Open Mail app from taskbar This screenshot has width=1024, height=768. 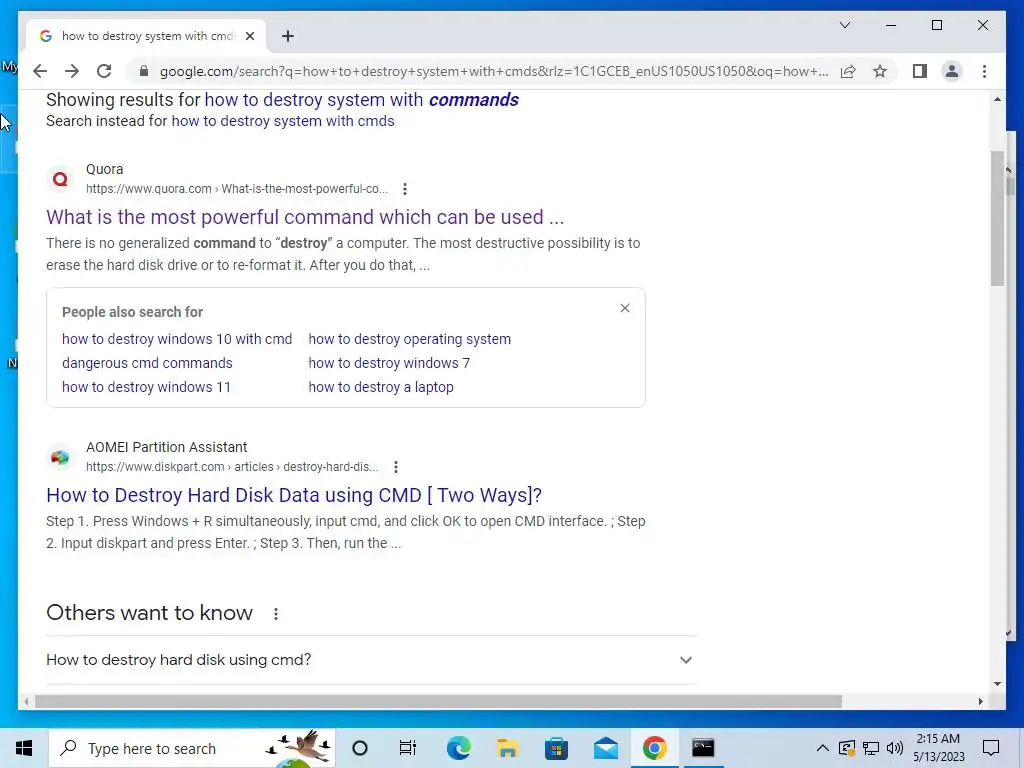coord(605,748)
